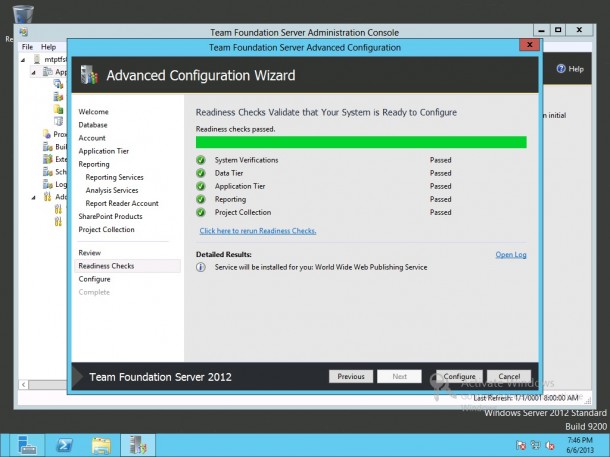Minimize the Administration Console window

pyautogui.click(x=541, y=30)
